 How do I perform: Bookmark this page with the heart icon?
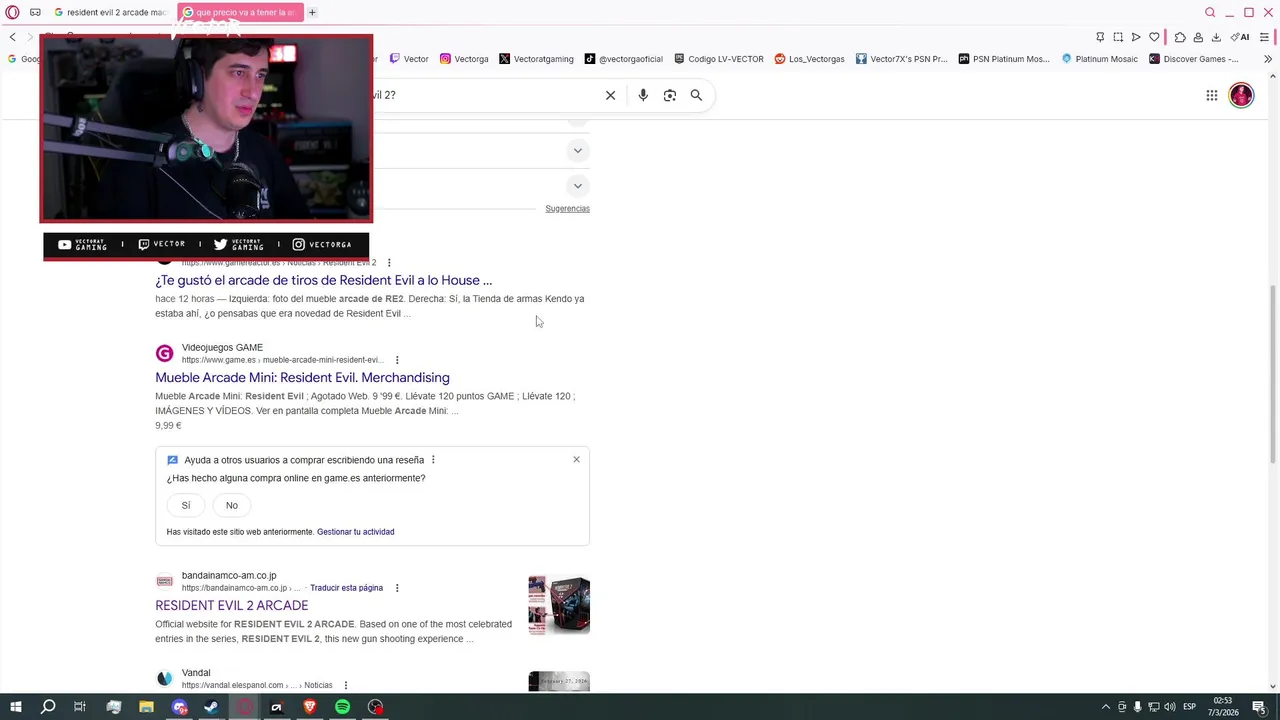pyautogui.click(x=1154, y=37)
